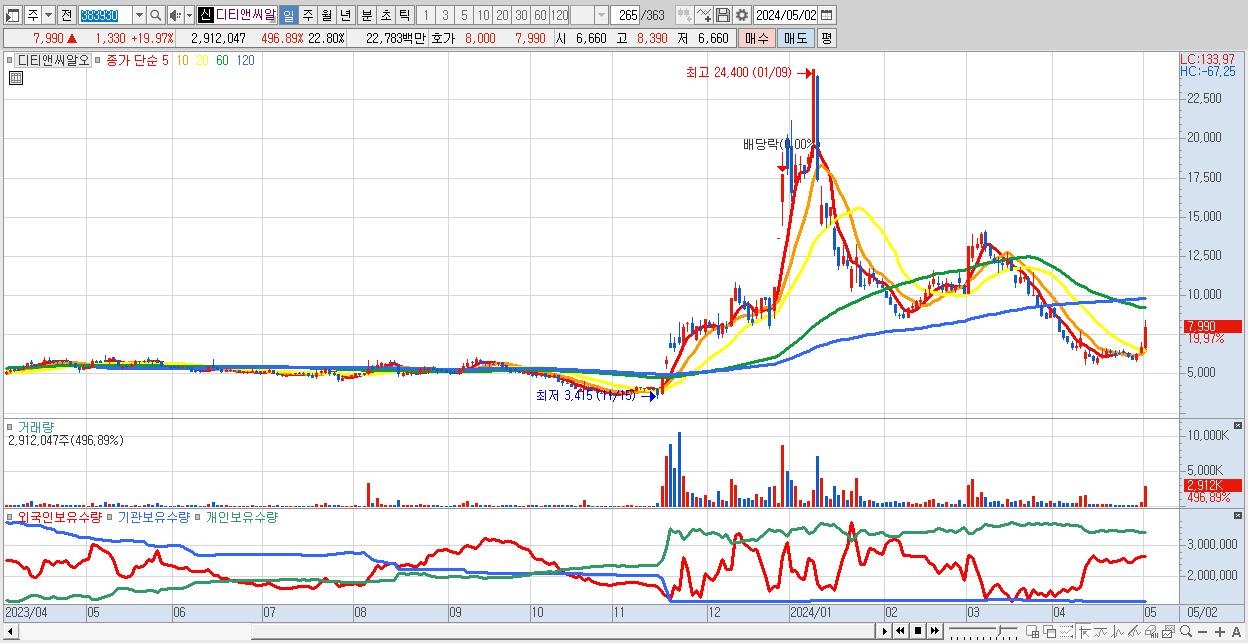
Task: Choose the 30 interval button
Action: point(521,15)
